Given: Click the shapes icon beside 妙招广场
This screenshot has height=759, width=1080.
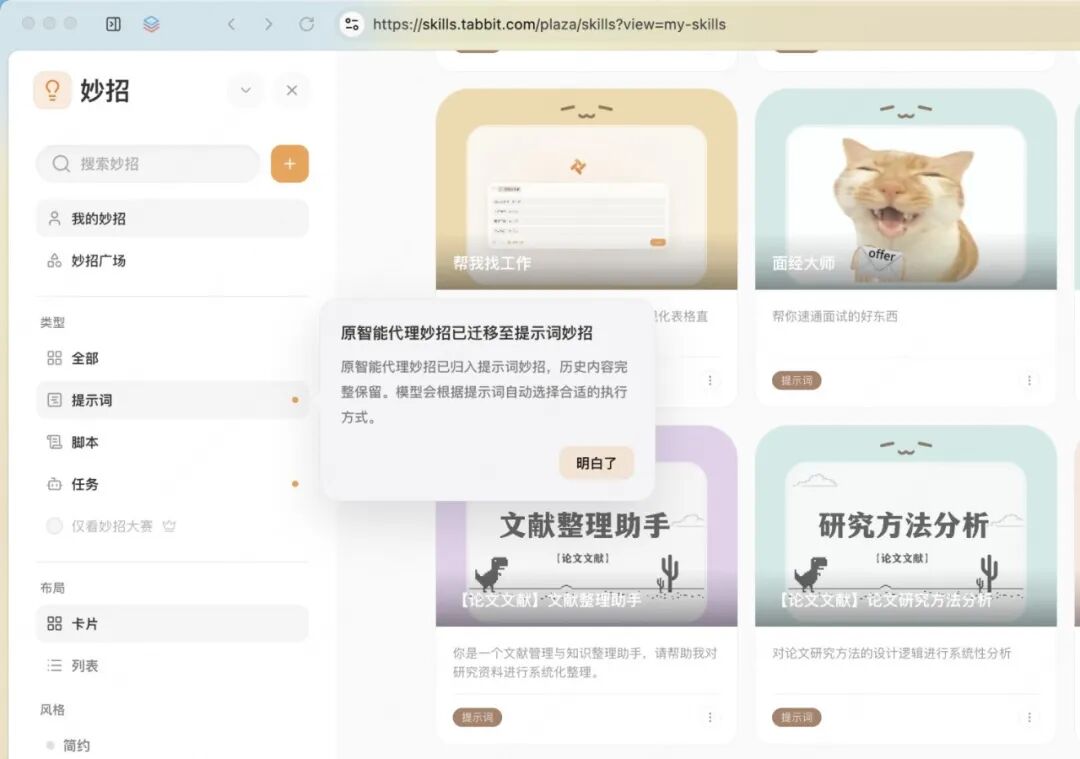Looking at the screenshot, I should [54, 260].
